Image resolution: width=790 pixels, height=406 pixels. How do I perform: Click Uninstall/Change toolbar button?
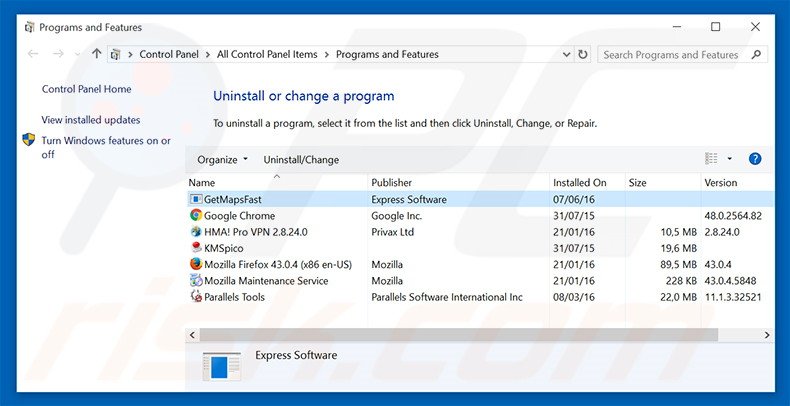point(301,160)
